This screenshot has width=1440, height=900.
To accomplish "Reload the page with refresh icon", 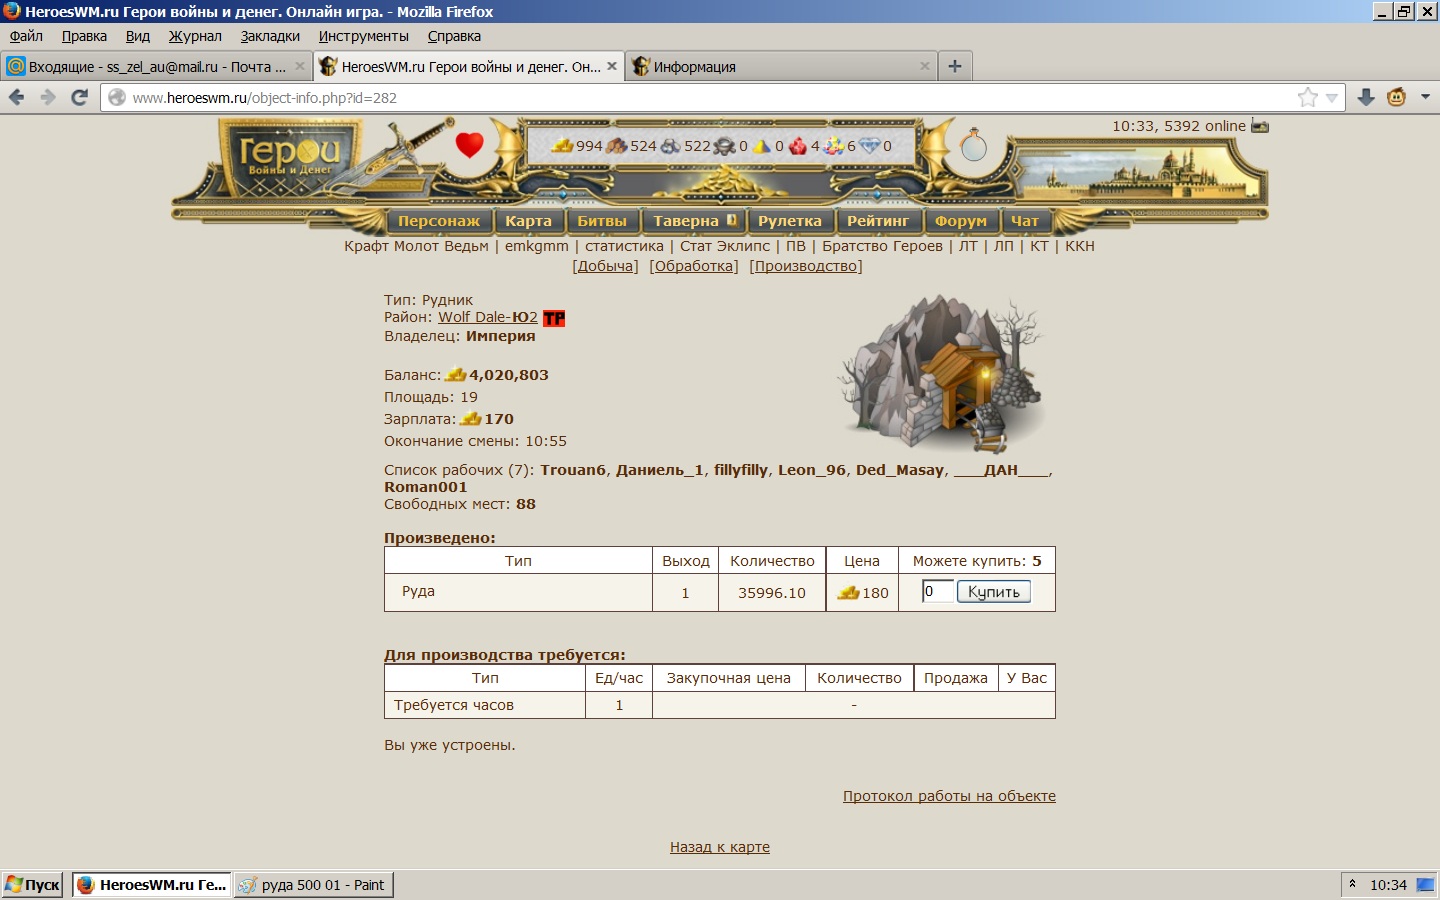I will [x=80, y=97].
